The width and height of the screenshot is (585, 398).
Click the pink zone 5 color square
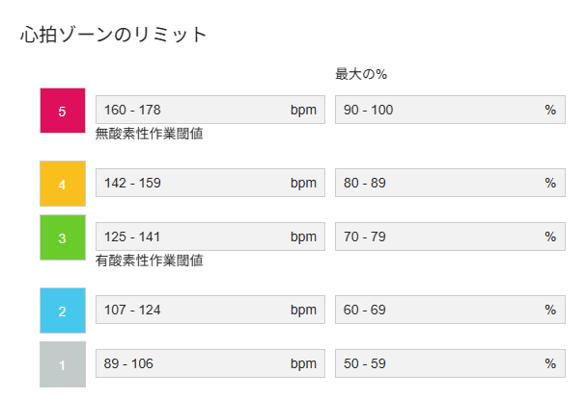[x=63, y=110]
